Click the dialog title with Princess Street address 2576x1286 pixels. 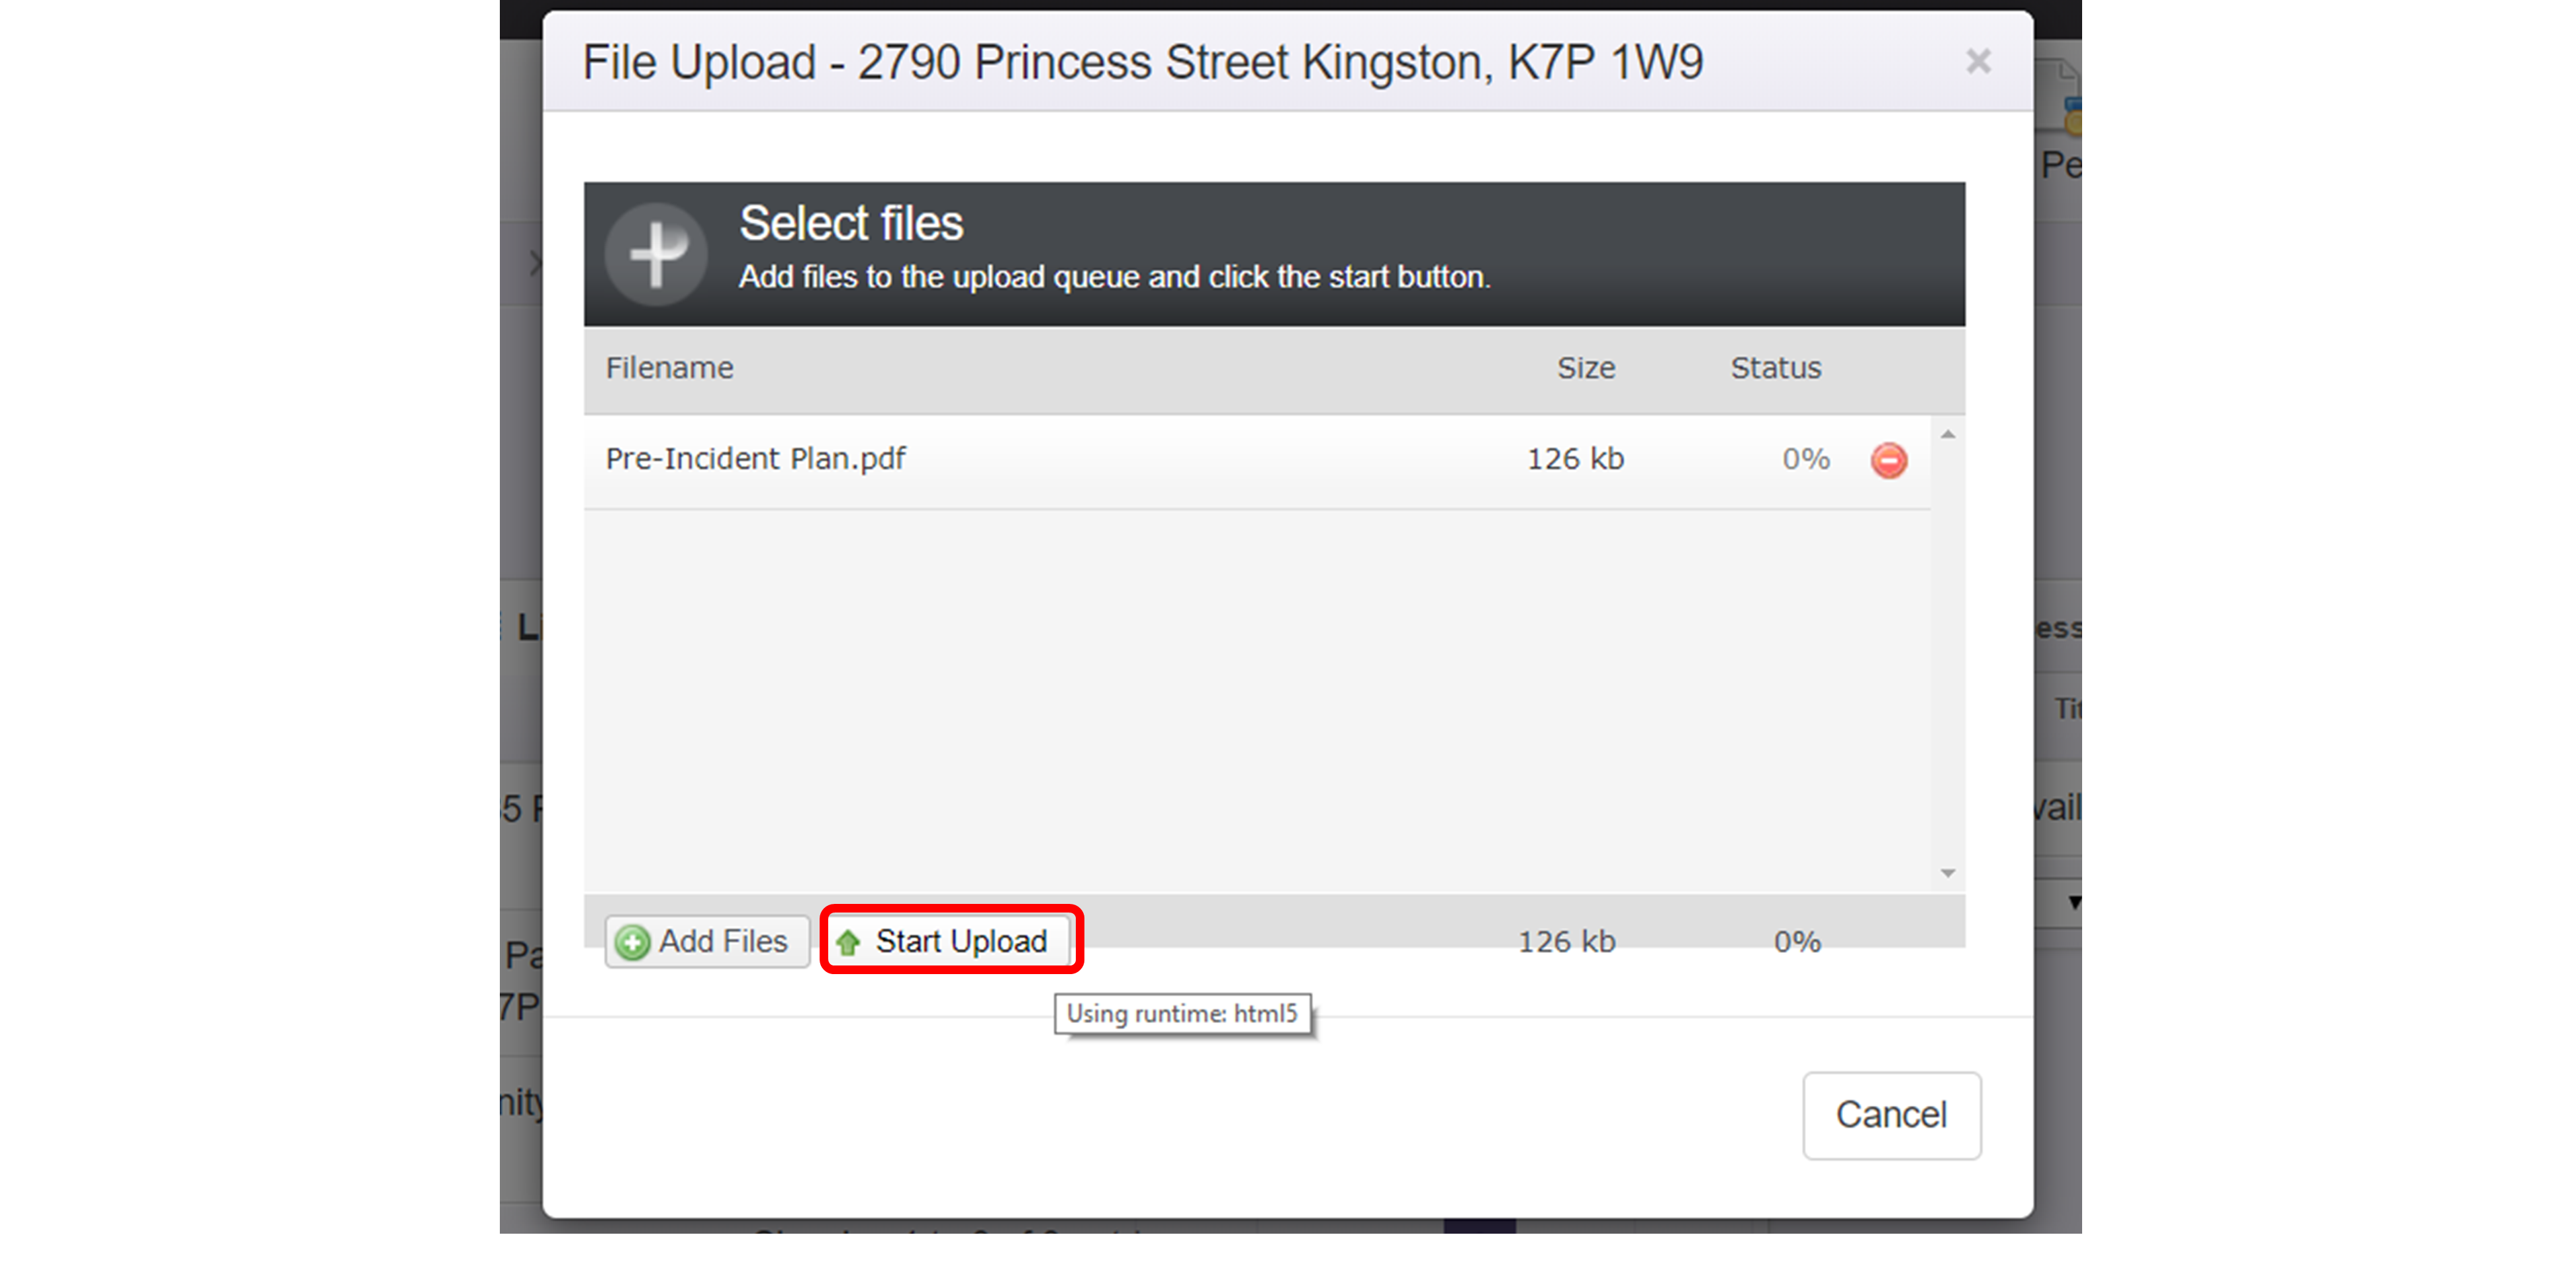click(x=1142, y=63)
